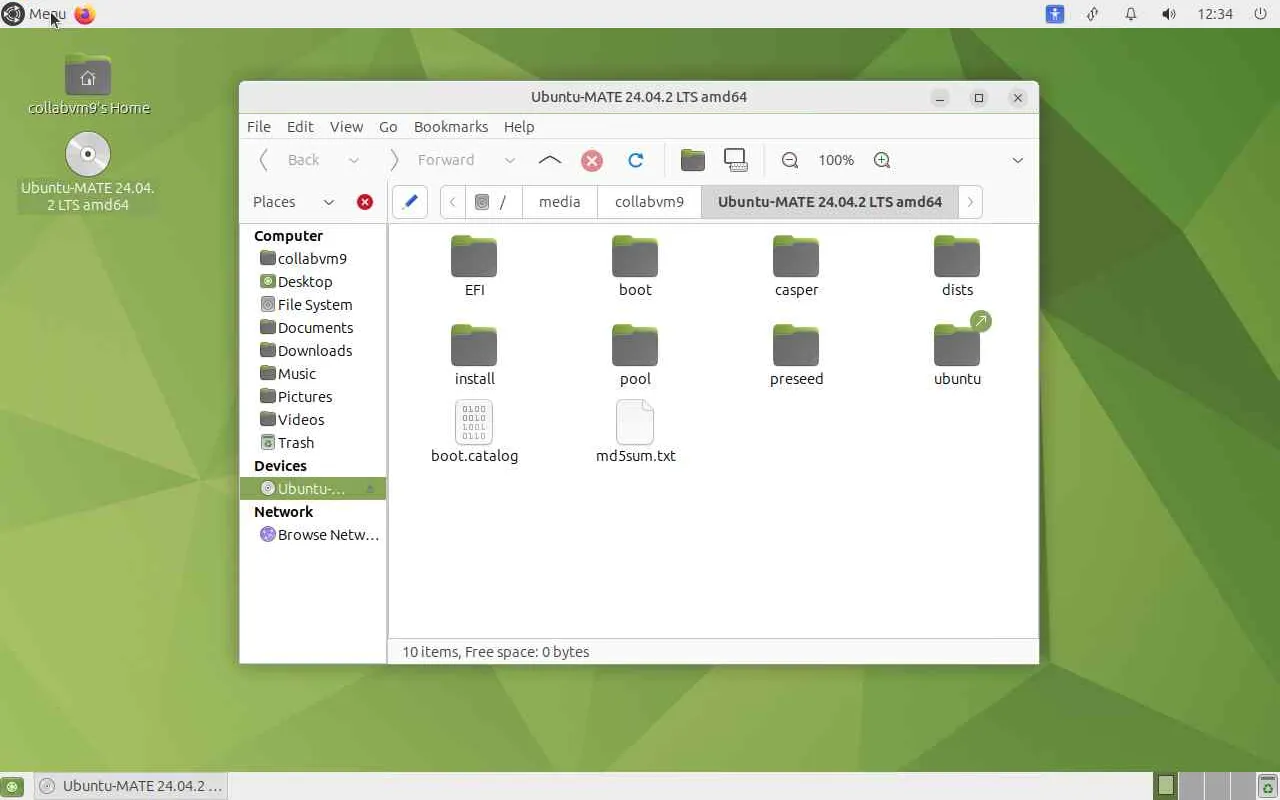Click the Show Desktop button in bottom panel
The width and height of the screenshot is (1280, 800).
coord(10,786)
